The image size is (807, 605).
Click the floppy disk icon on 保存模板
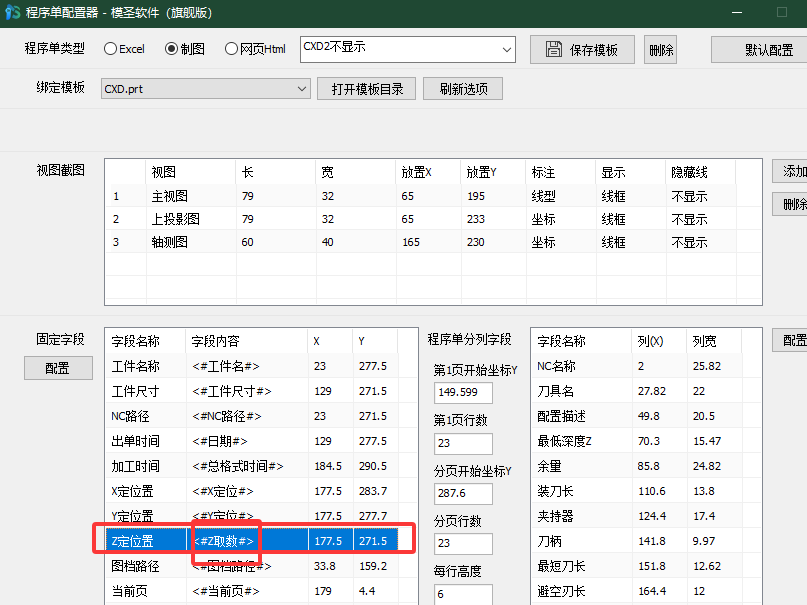pos(554,49)
